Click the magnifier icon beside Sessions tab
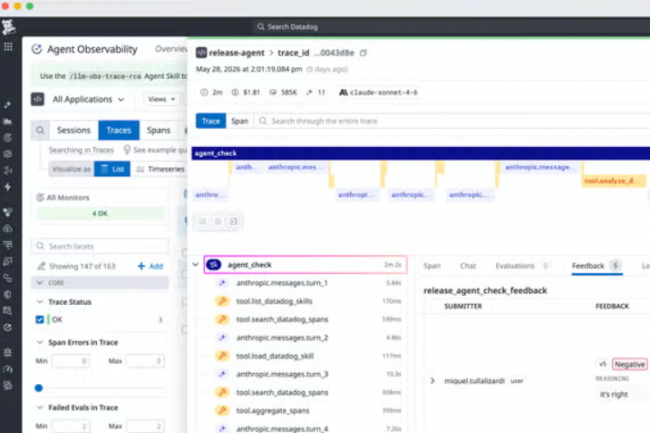650x433 pixels. pyautogui.click(x=40, y=131)
